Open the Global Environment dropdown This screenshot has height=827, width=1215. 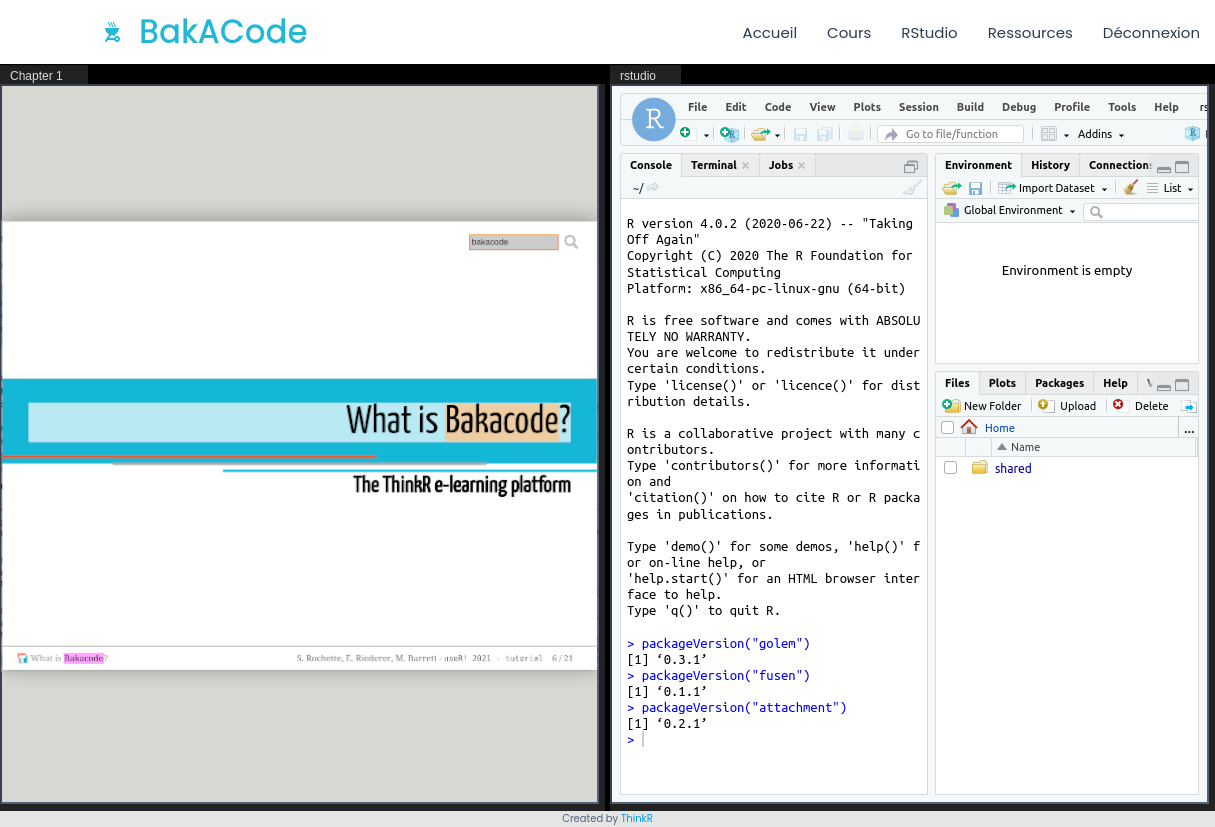coord(1010,211)
